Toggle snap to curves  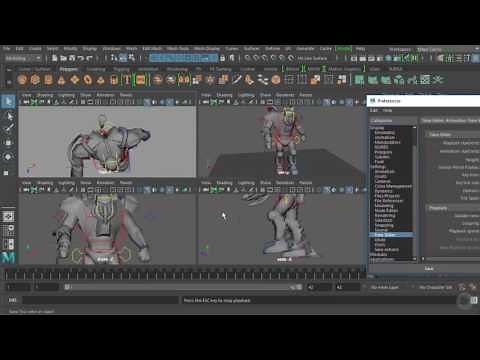[x=256, y=58]
